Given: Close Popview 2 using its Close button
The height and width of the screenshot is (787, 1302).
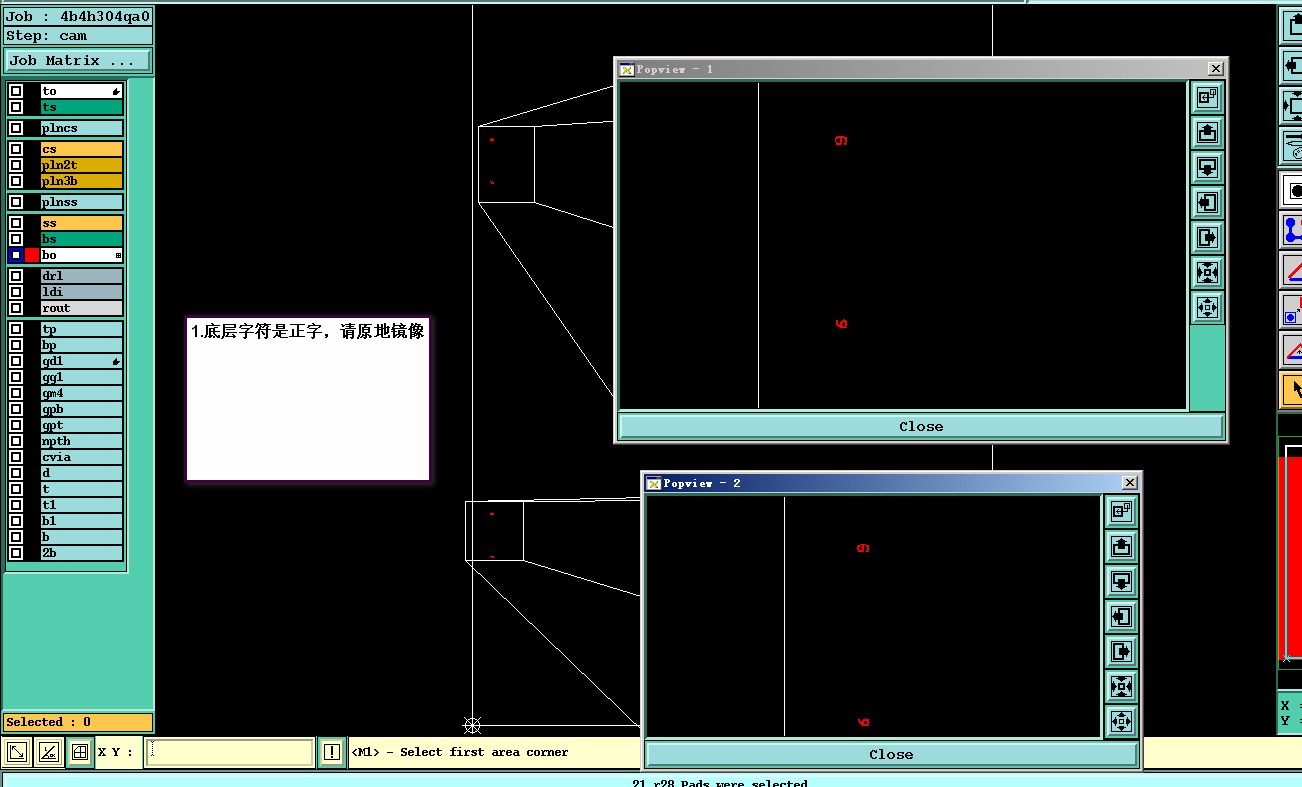Looking at the screenshot, I should (891, 754).
